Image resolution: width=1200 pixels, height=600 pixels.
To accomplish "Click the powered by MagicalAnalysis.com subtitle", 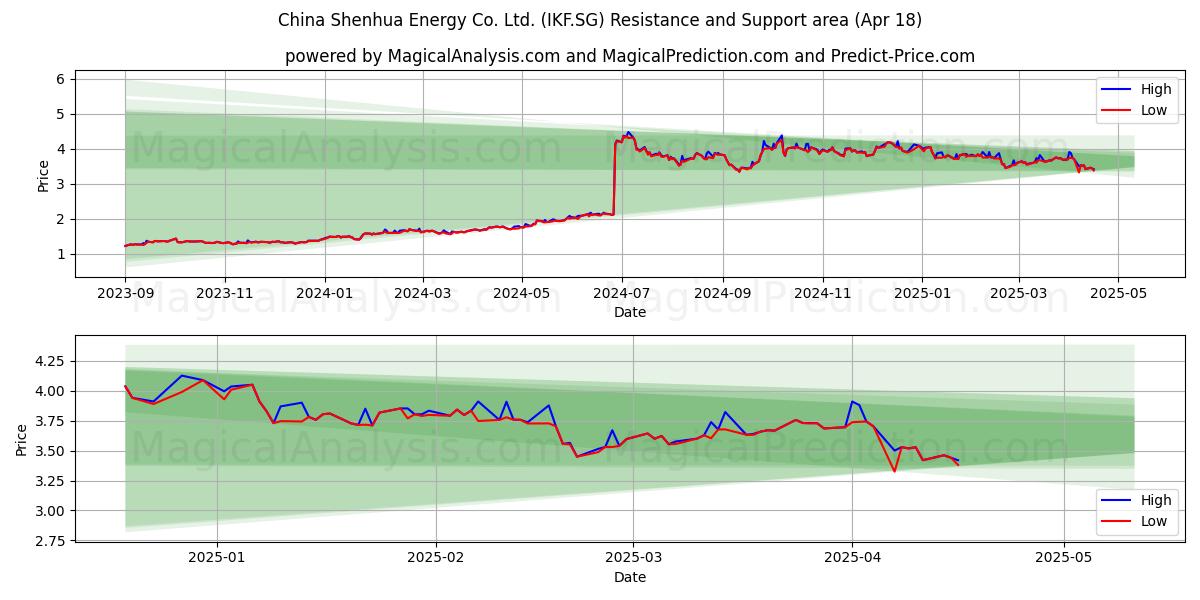I will 630,56.
